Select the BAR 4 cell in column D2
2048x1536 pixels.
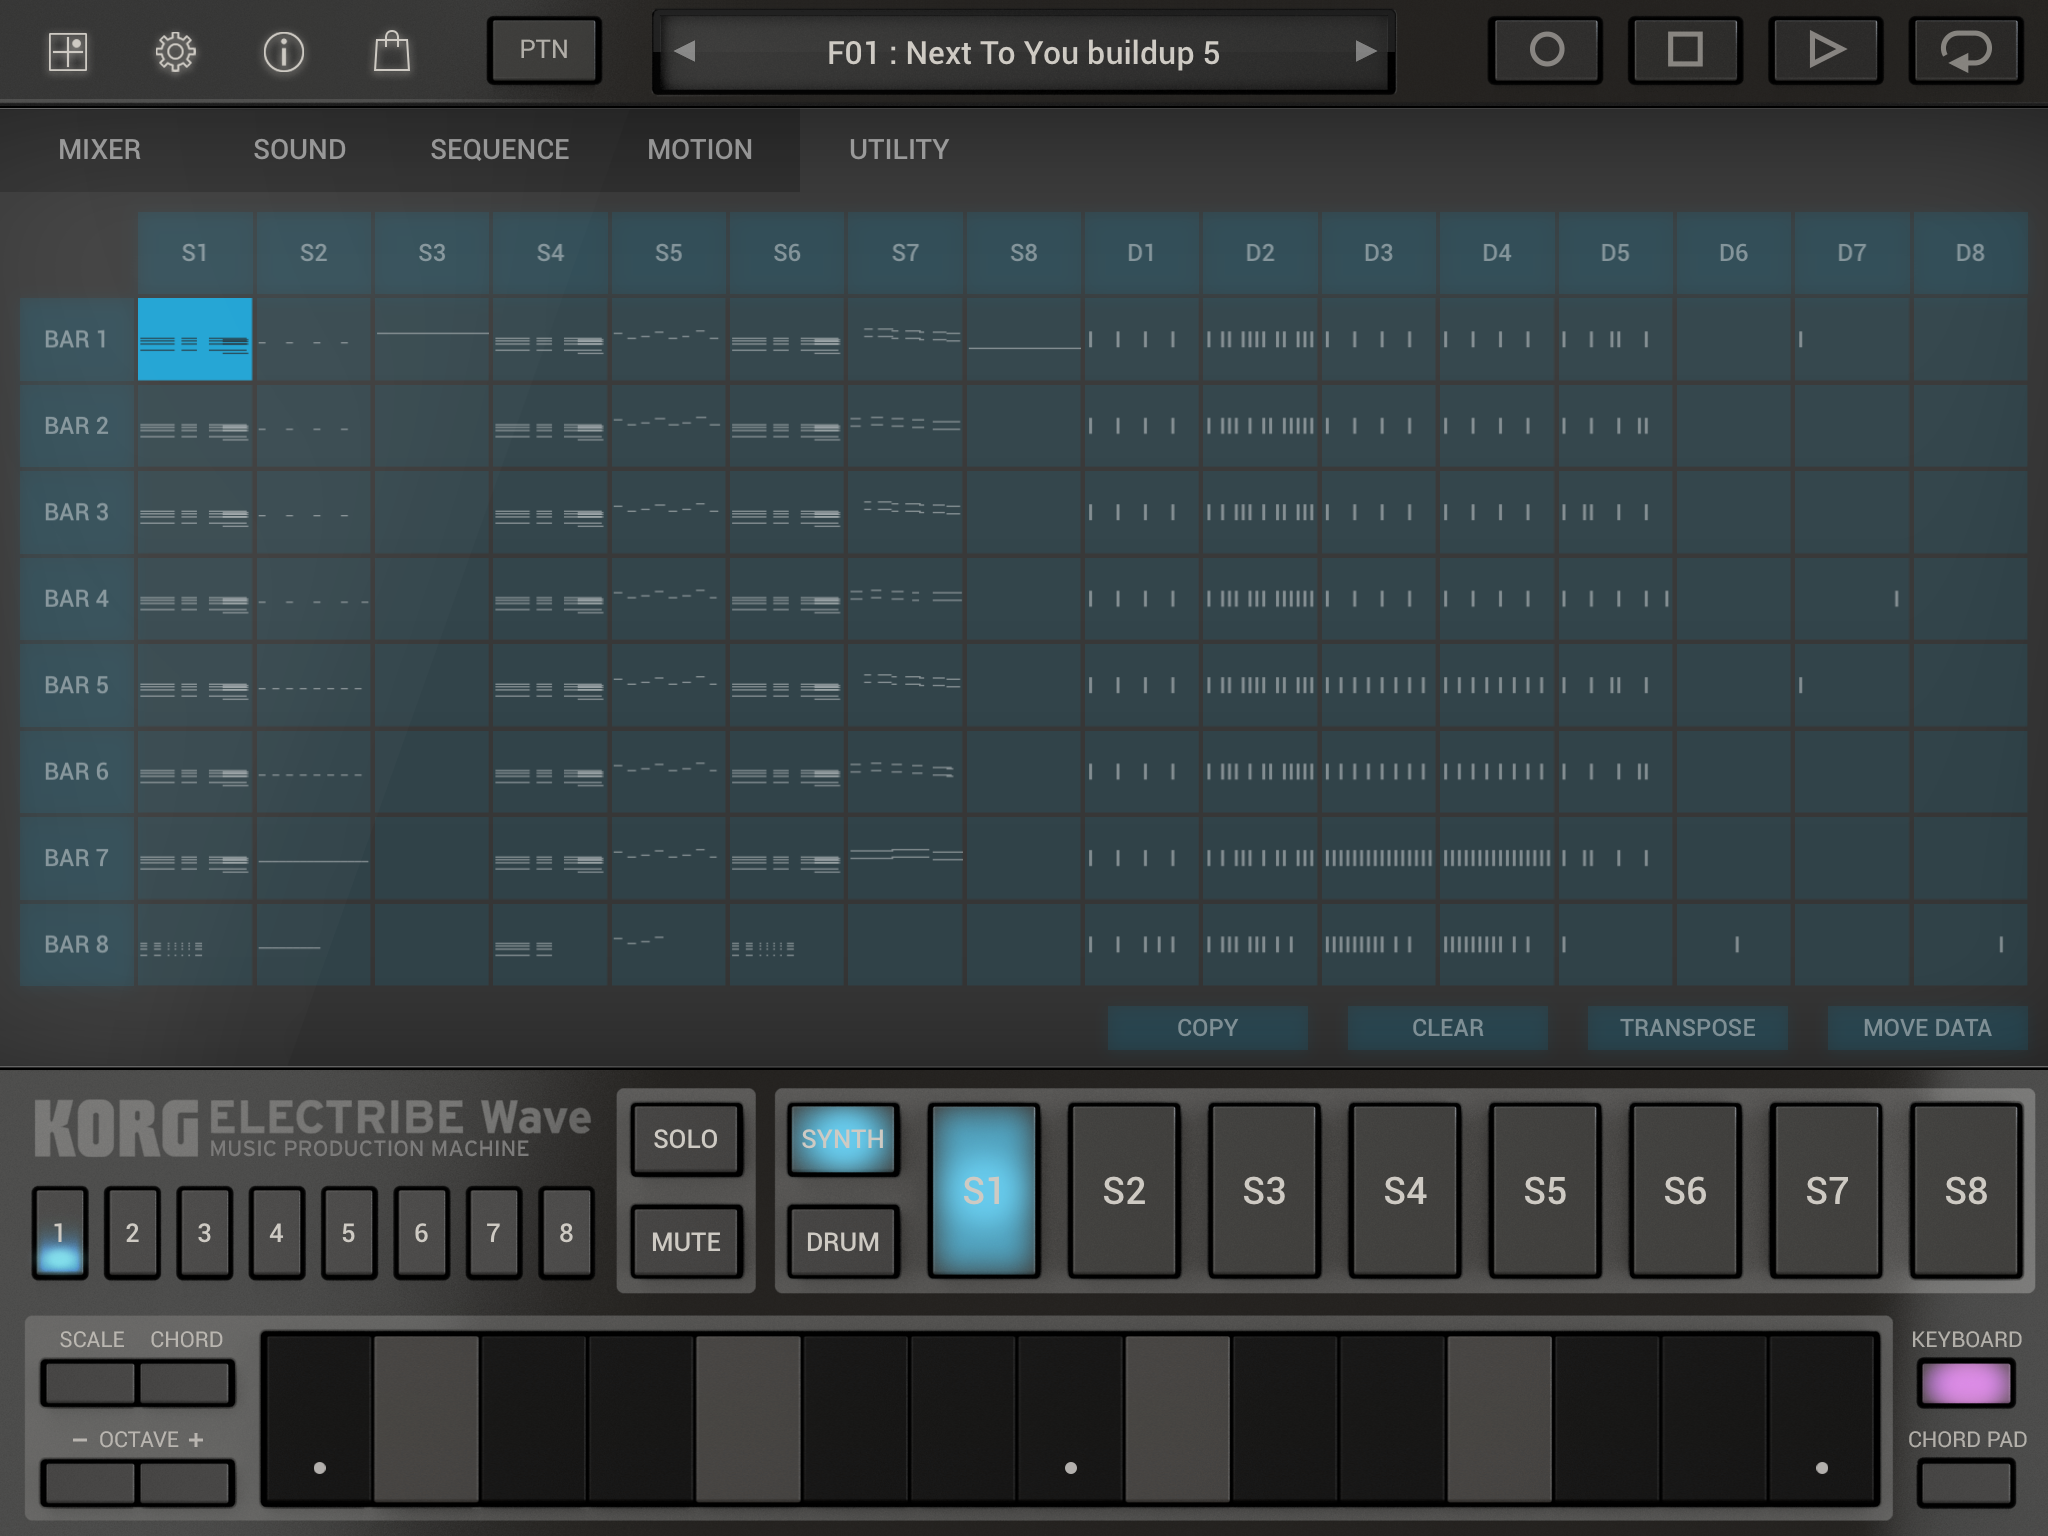1260,599
